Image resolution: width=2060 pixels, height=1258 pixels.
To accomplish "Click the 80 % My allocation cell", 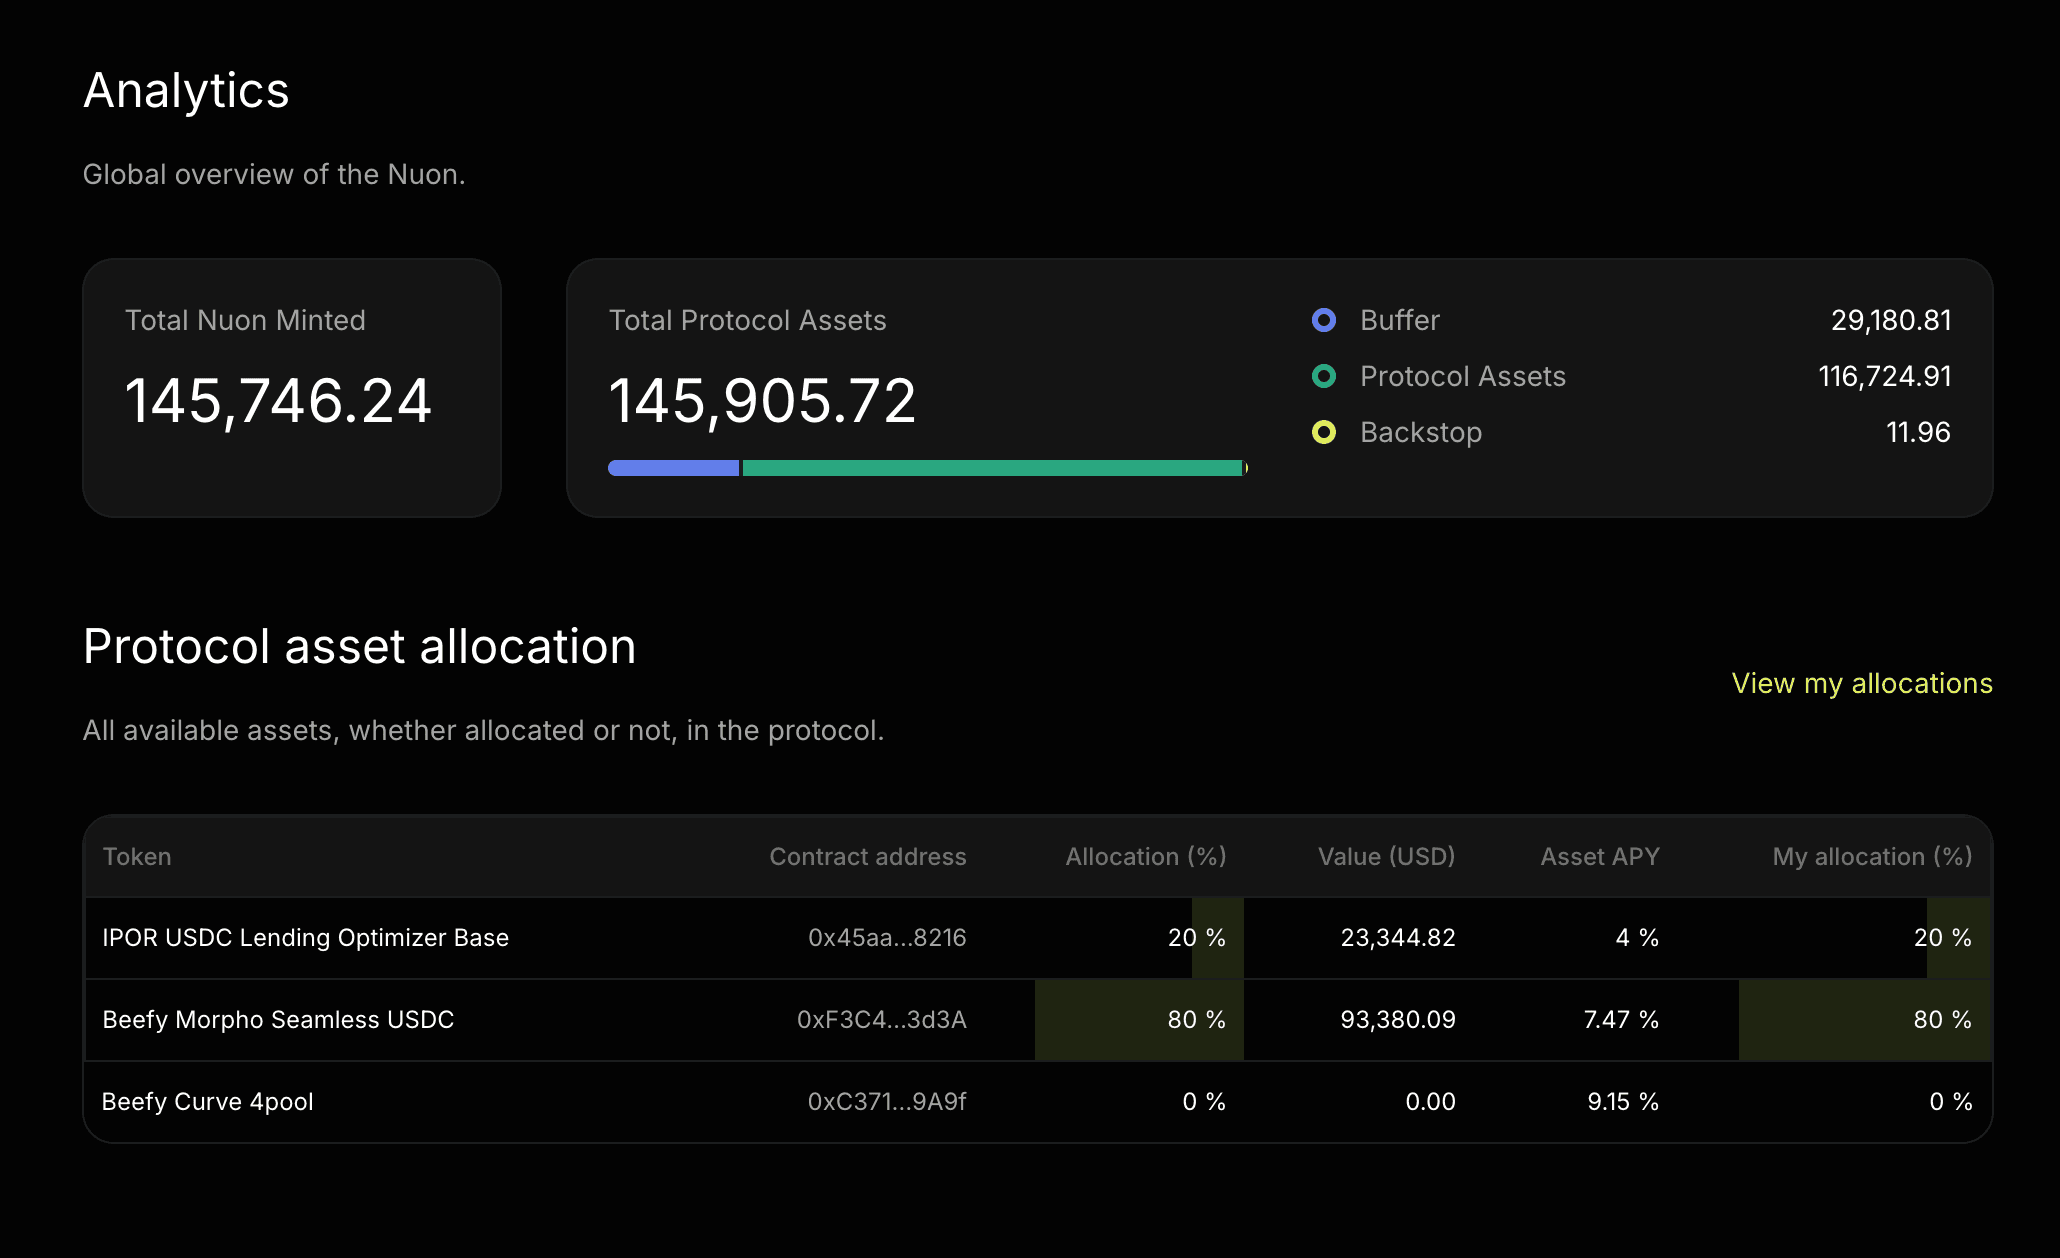I will [1941, 1020].
